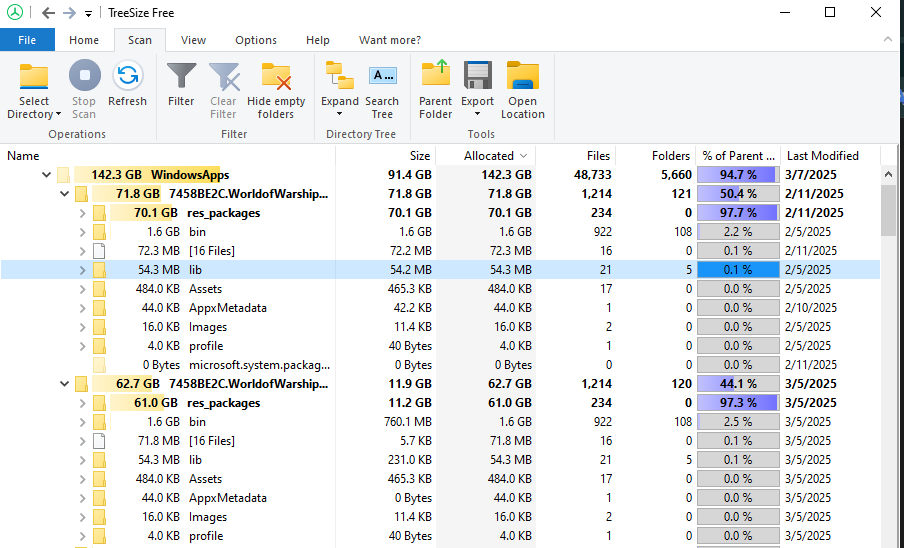The image size is (904, 548).
Task: Sort by the Name column header
Action: point(168,156)
